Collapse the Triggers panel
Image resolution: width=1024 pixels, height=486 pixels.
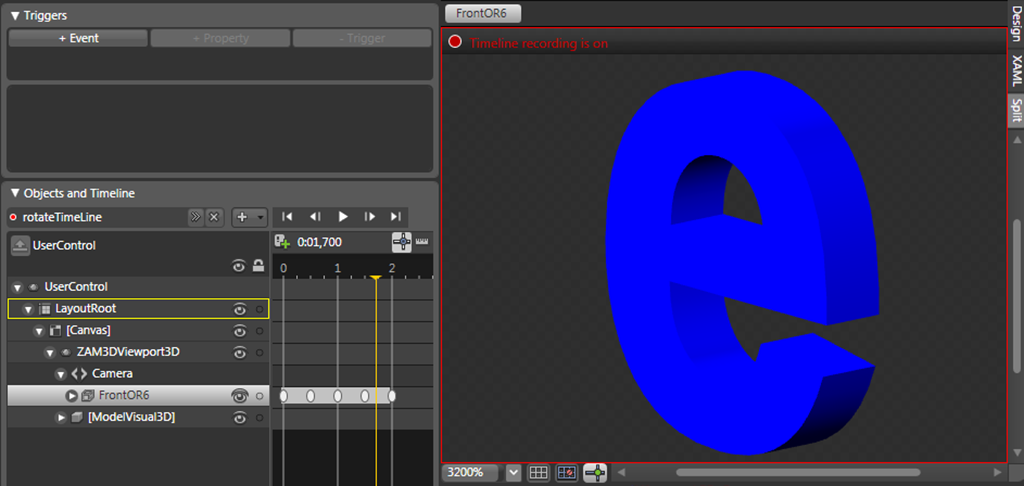pyautogui.click(x=15, y=15)
